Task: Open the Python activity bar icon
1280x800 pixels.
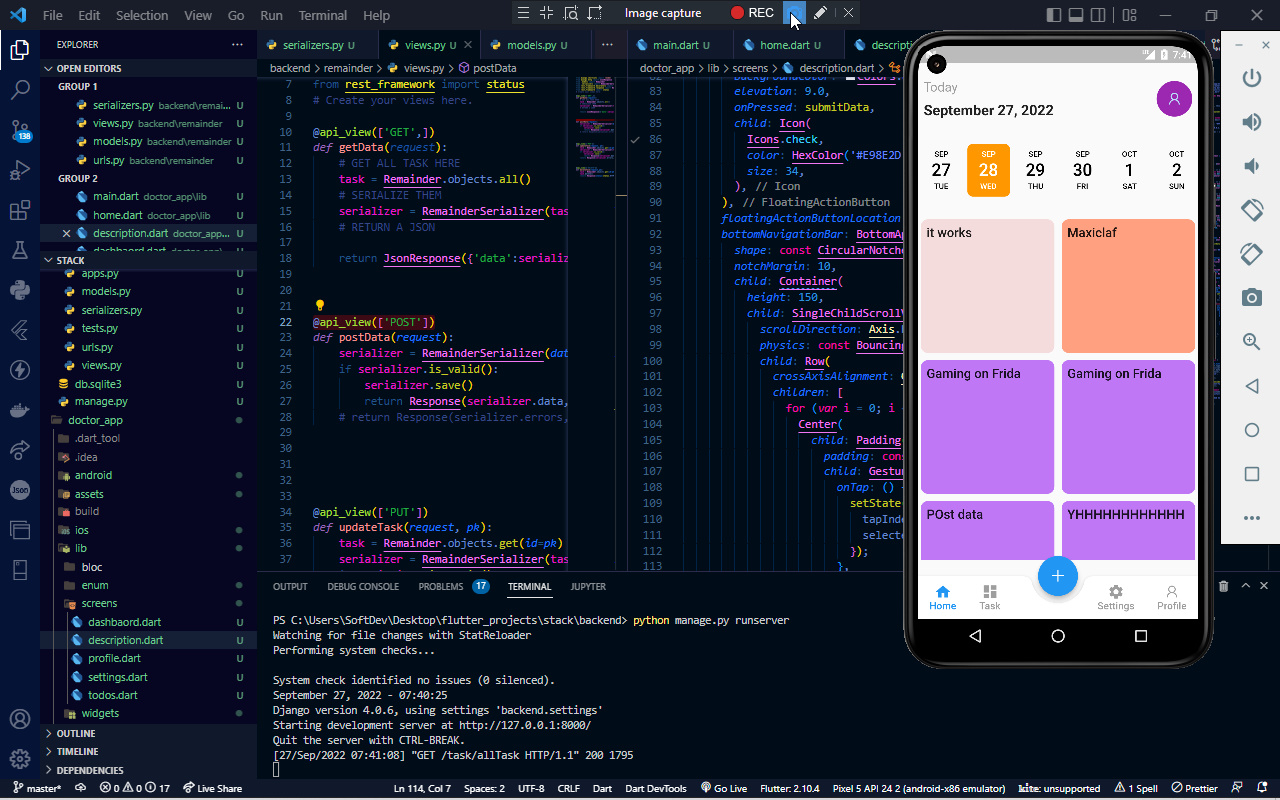Action: tap(19, 290)
